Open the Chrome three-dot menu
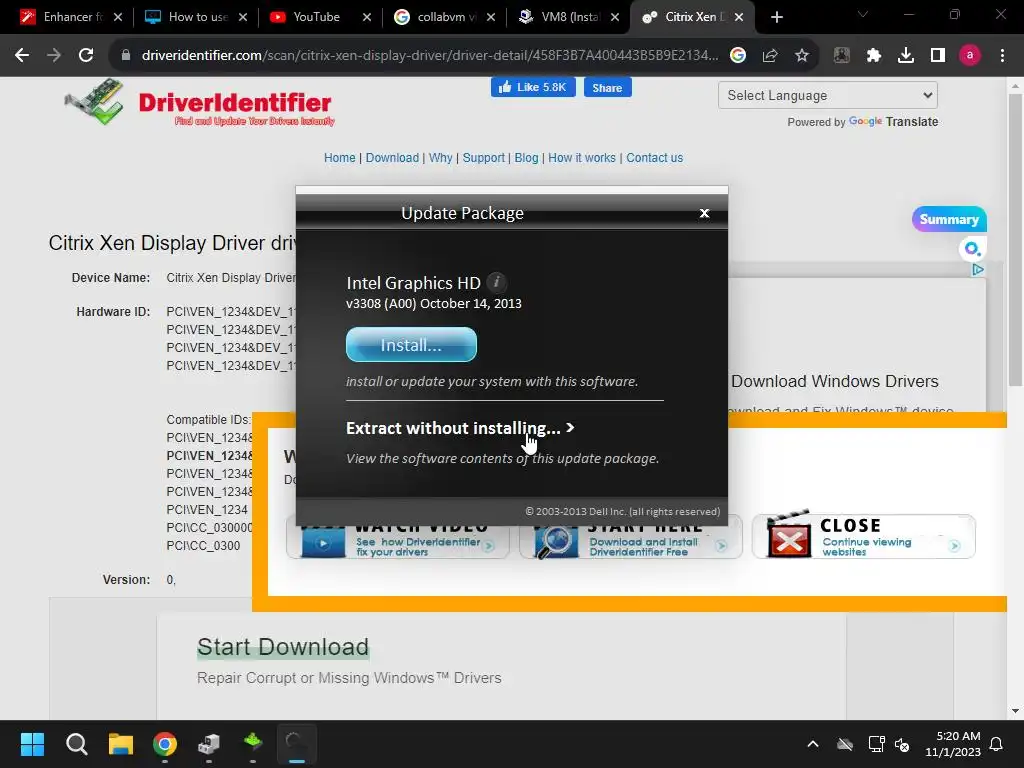 click(x=1002, y=56)
